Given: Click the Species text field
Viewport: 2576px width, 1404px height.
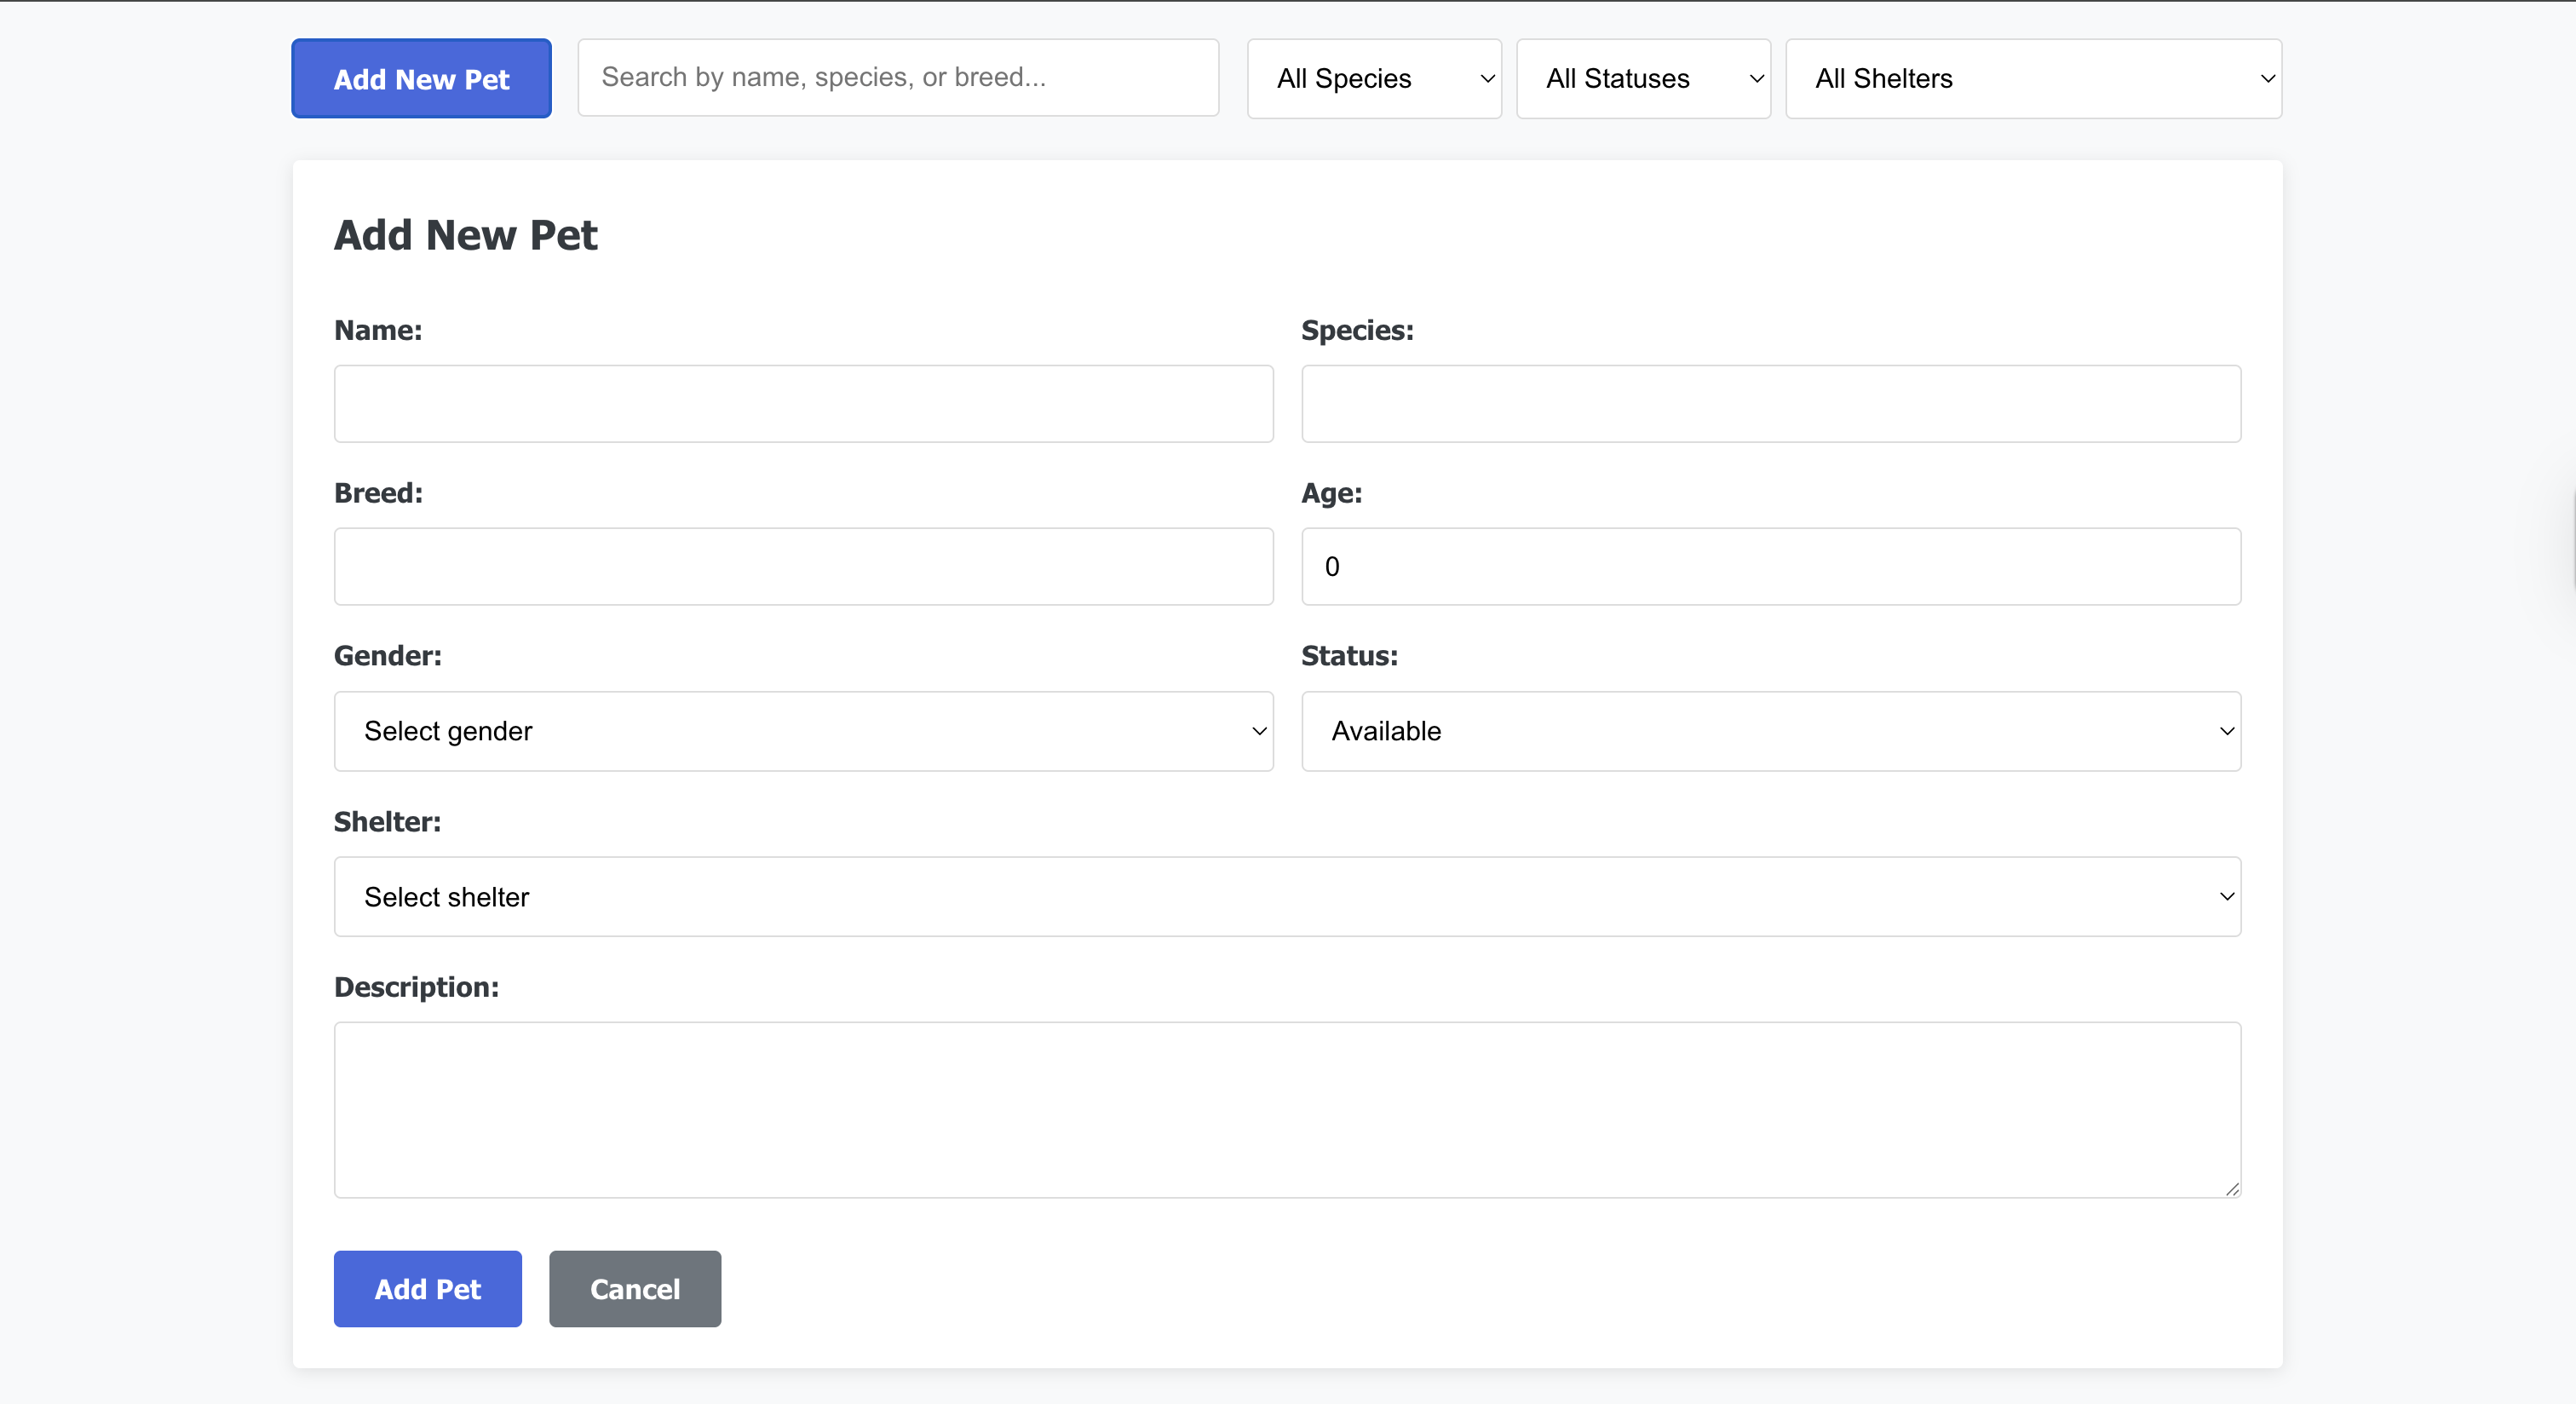Looking at the screenshot, I should 1771,404.
